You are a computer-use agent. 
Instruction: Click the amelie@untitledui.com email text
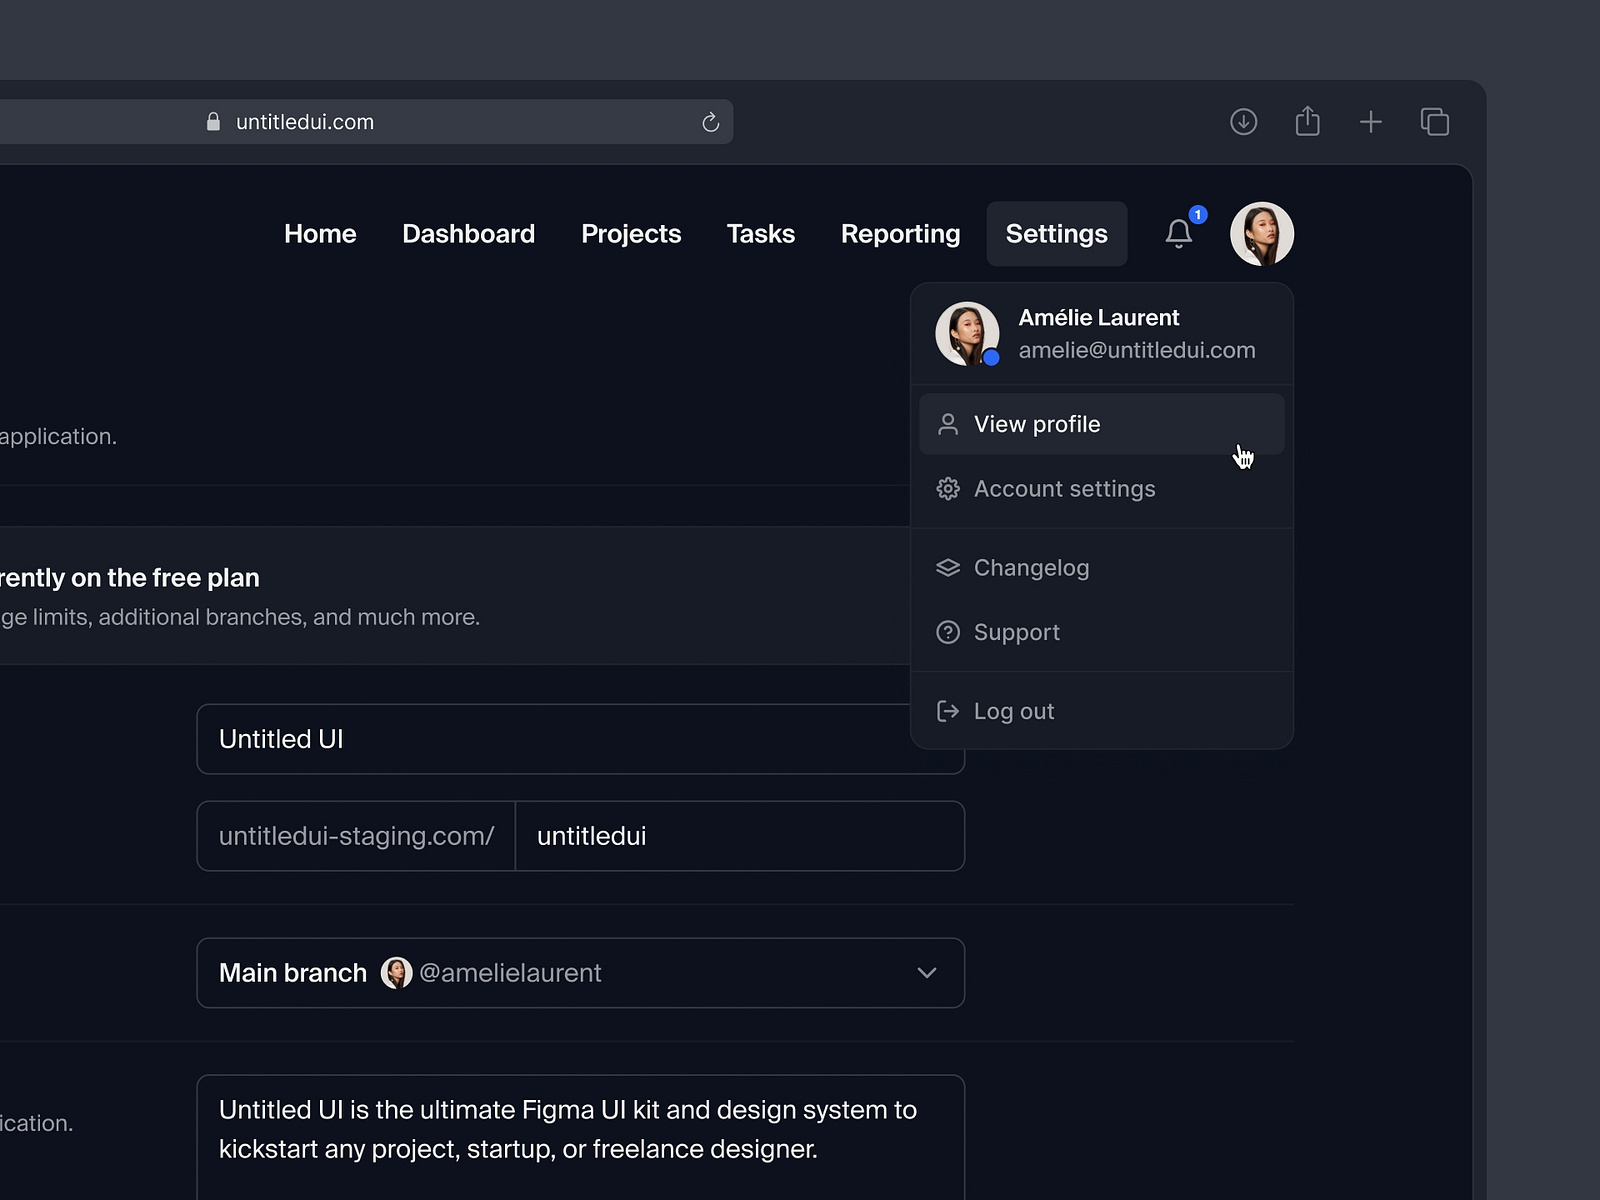click(x=1136, y=350)
